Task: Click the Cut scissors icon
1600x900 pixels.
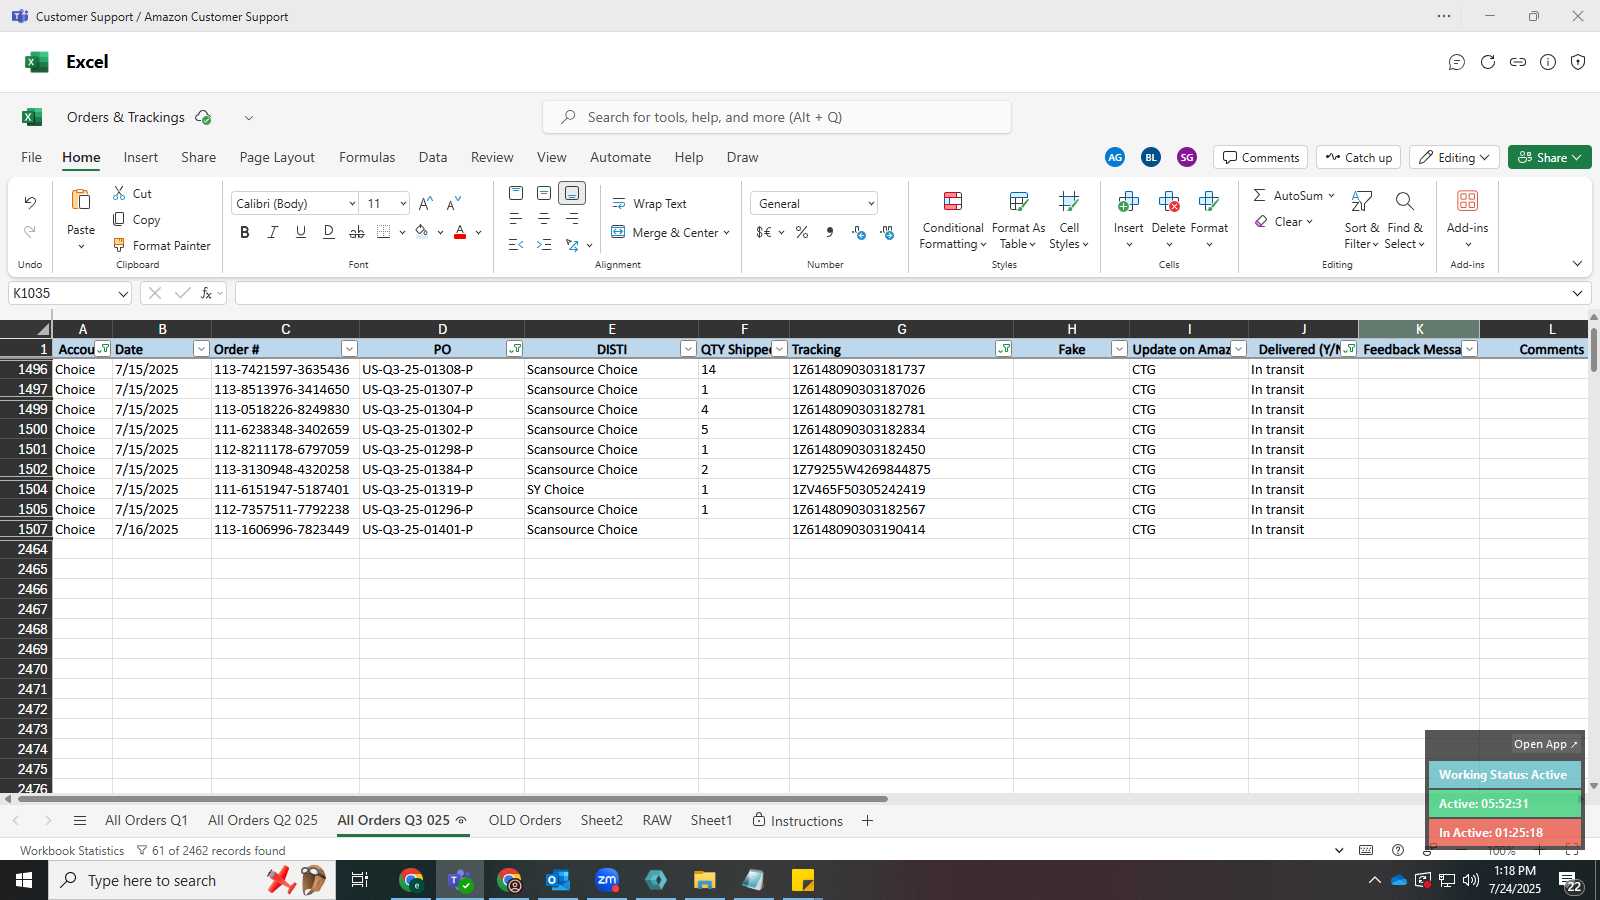Action: click(x=119, y=193)
